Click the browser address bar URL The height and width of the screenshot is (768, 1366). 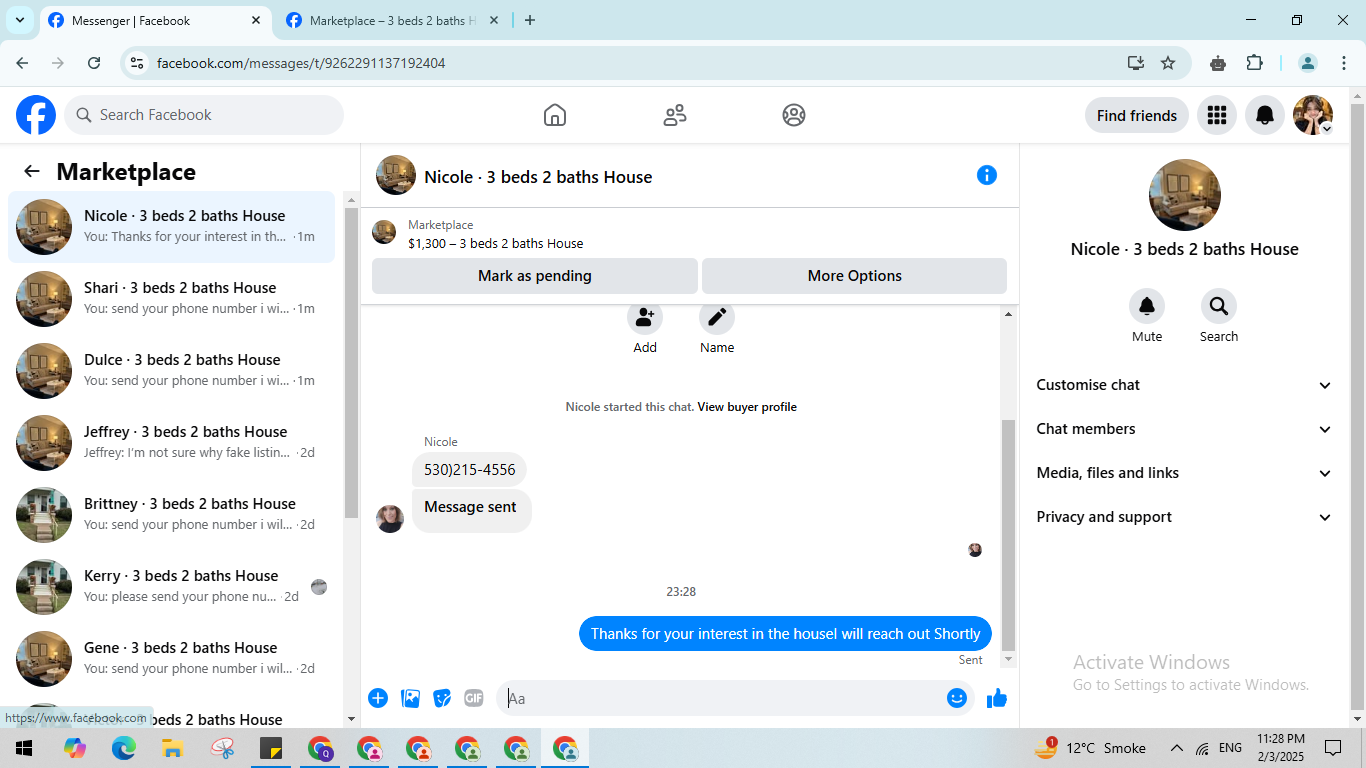[x=301, y=63]
